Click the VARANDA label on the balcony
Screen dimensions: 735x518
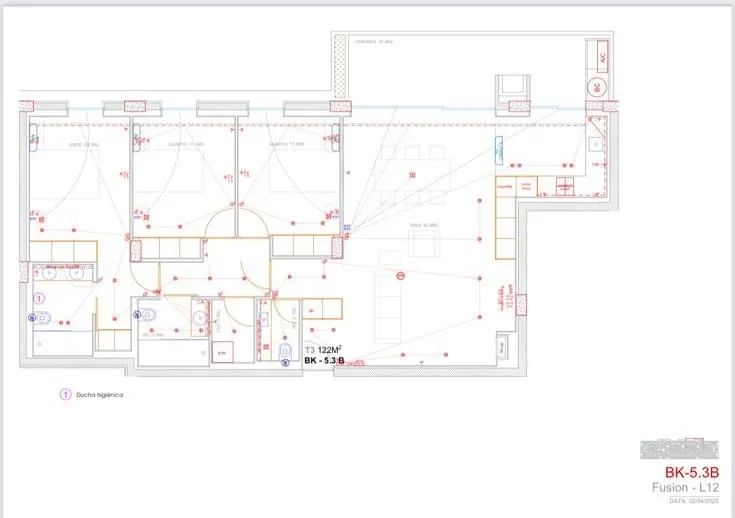(x=373, y=42)
